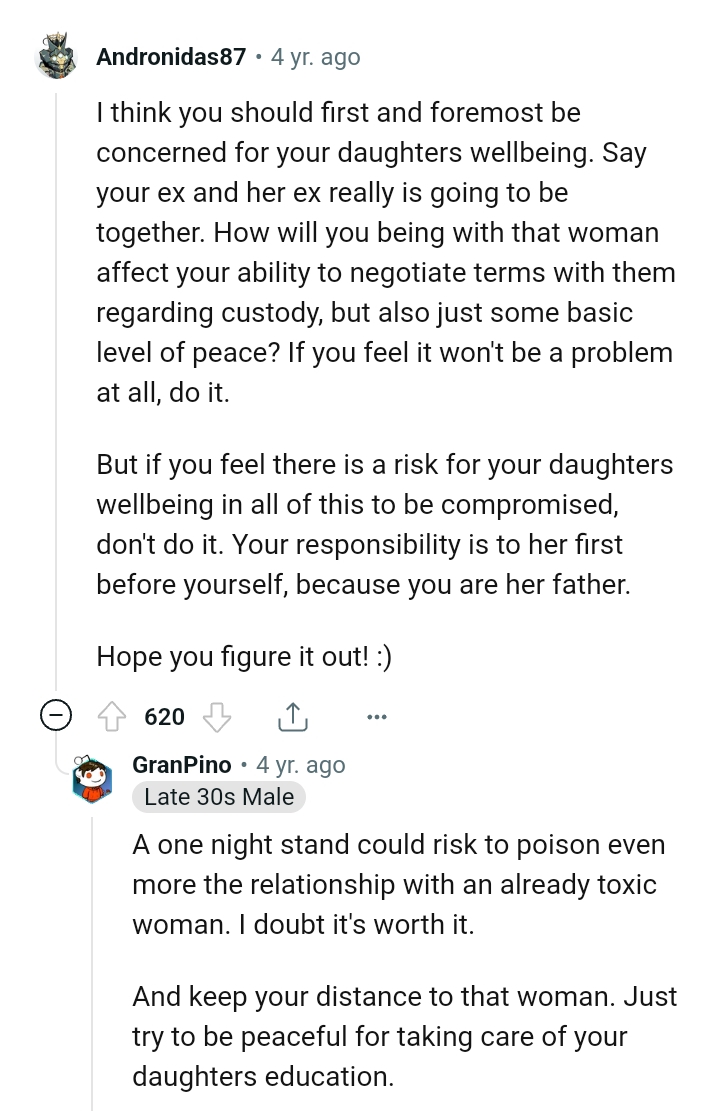This screenshot has width=720, height=1111.
Task: Tap the "Late 30s Male" flair
Action: (x=219, y=797)
